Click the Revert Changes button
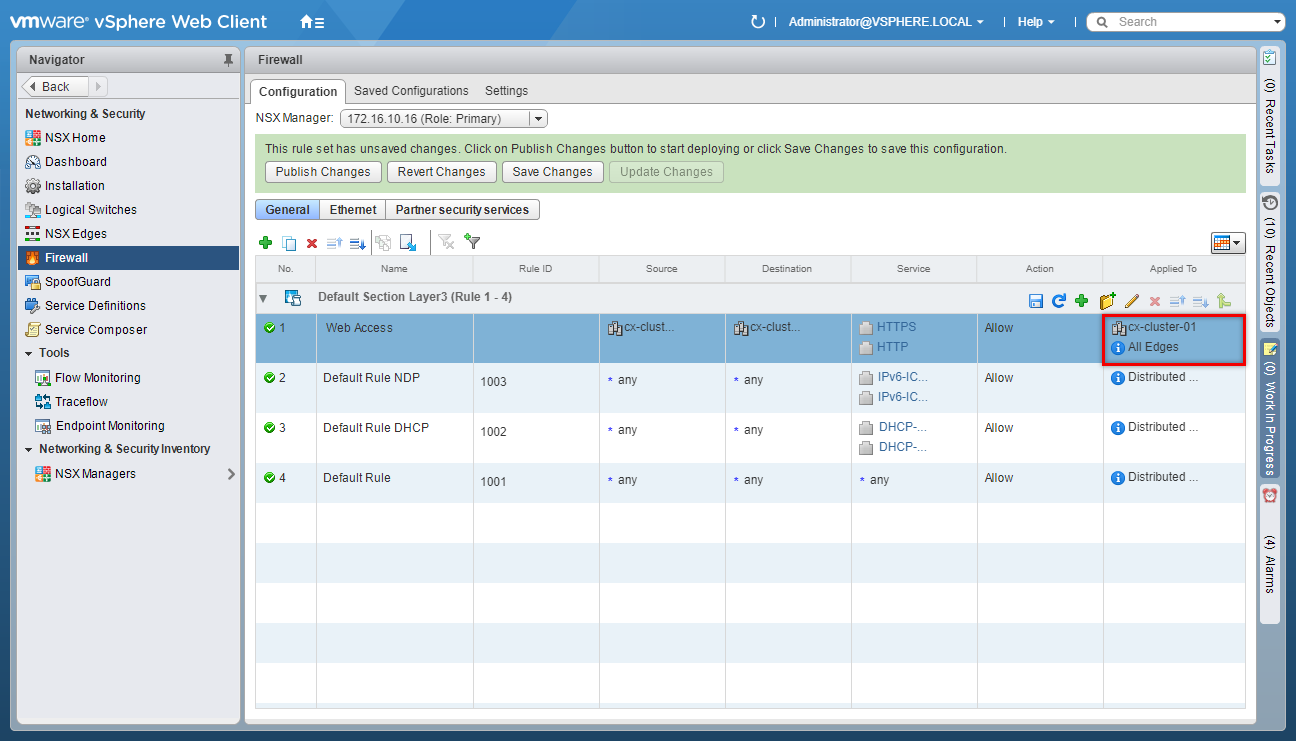 click(441, 172)
